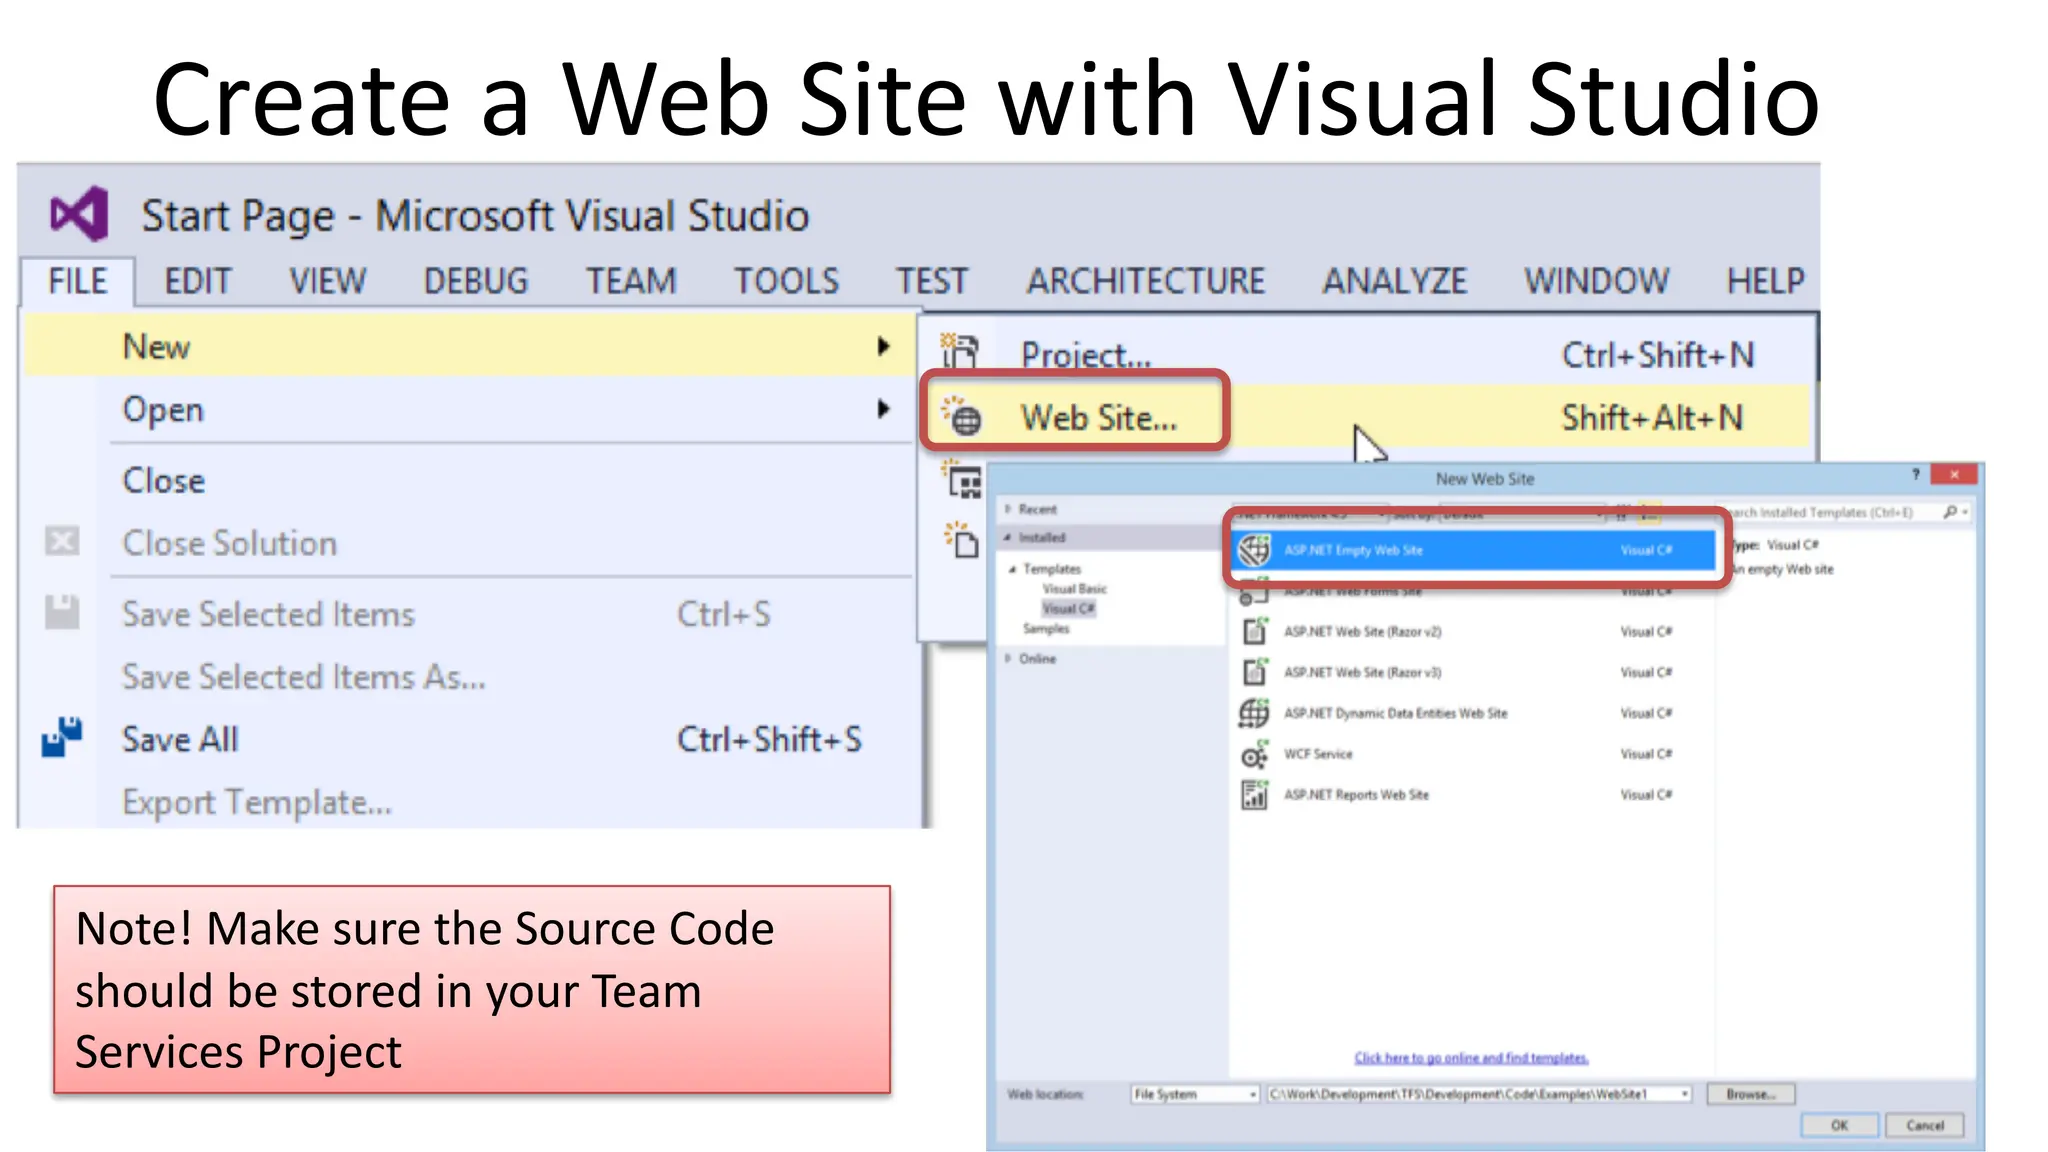Expand the New submenu arrow

point(883,346)
